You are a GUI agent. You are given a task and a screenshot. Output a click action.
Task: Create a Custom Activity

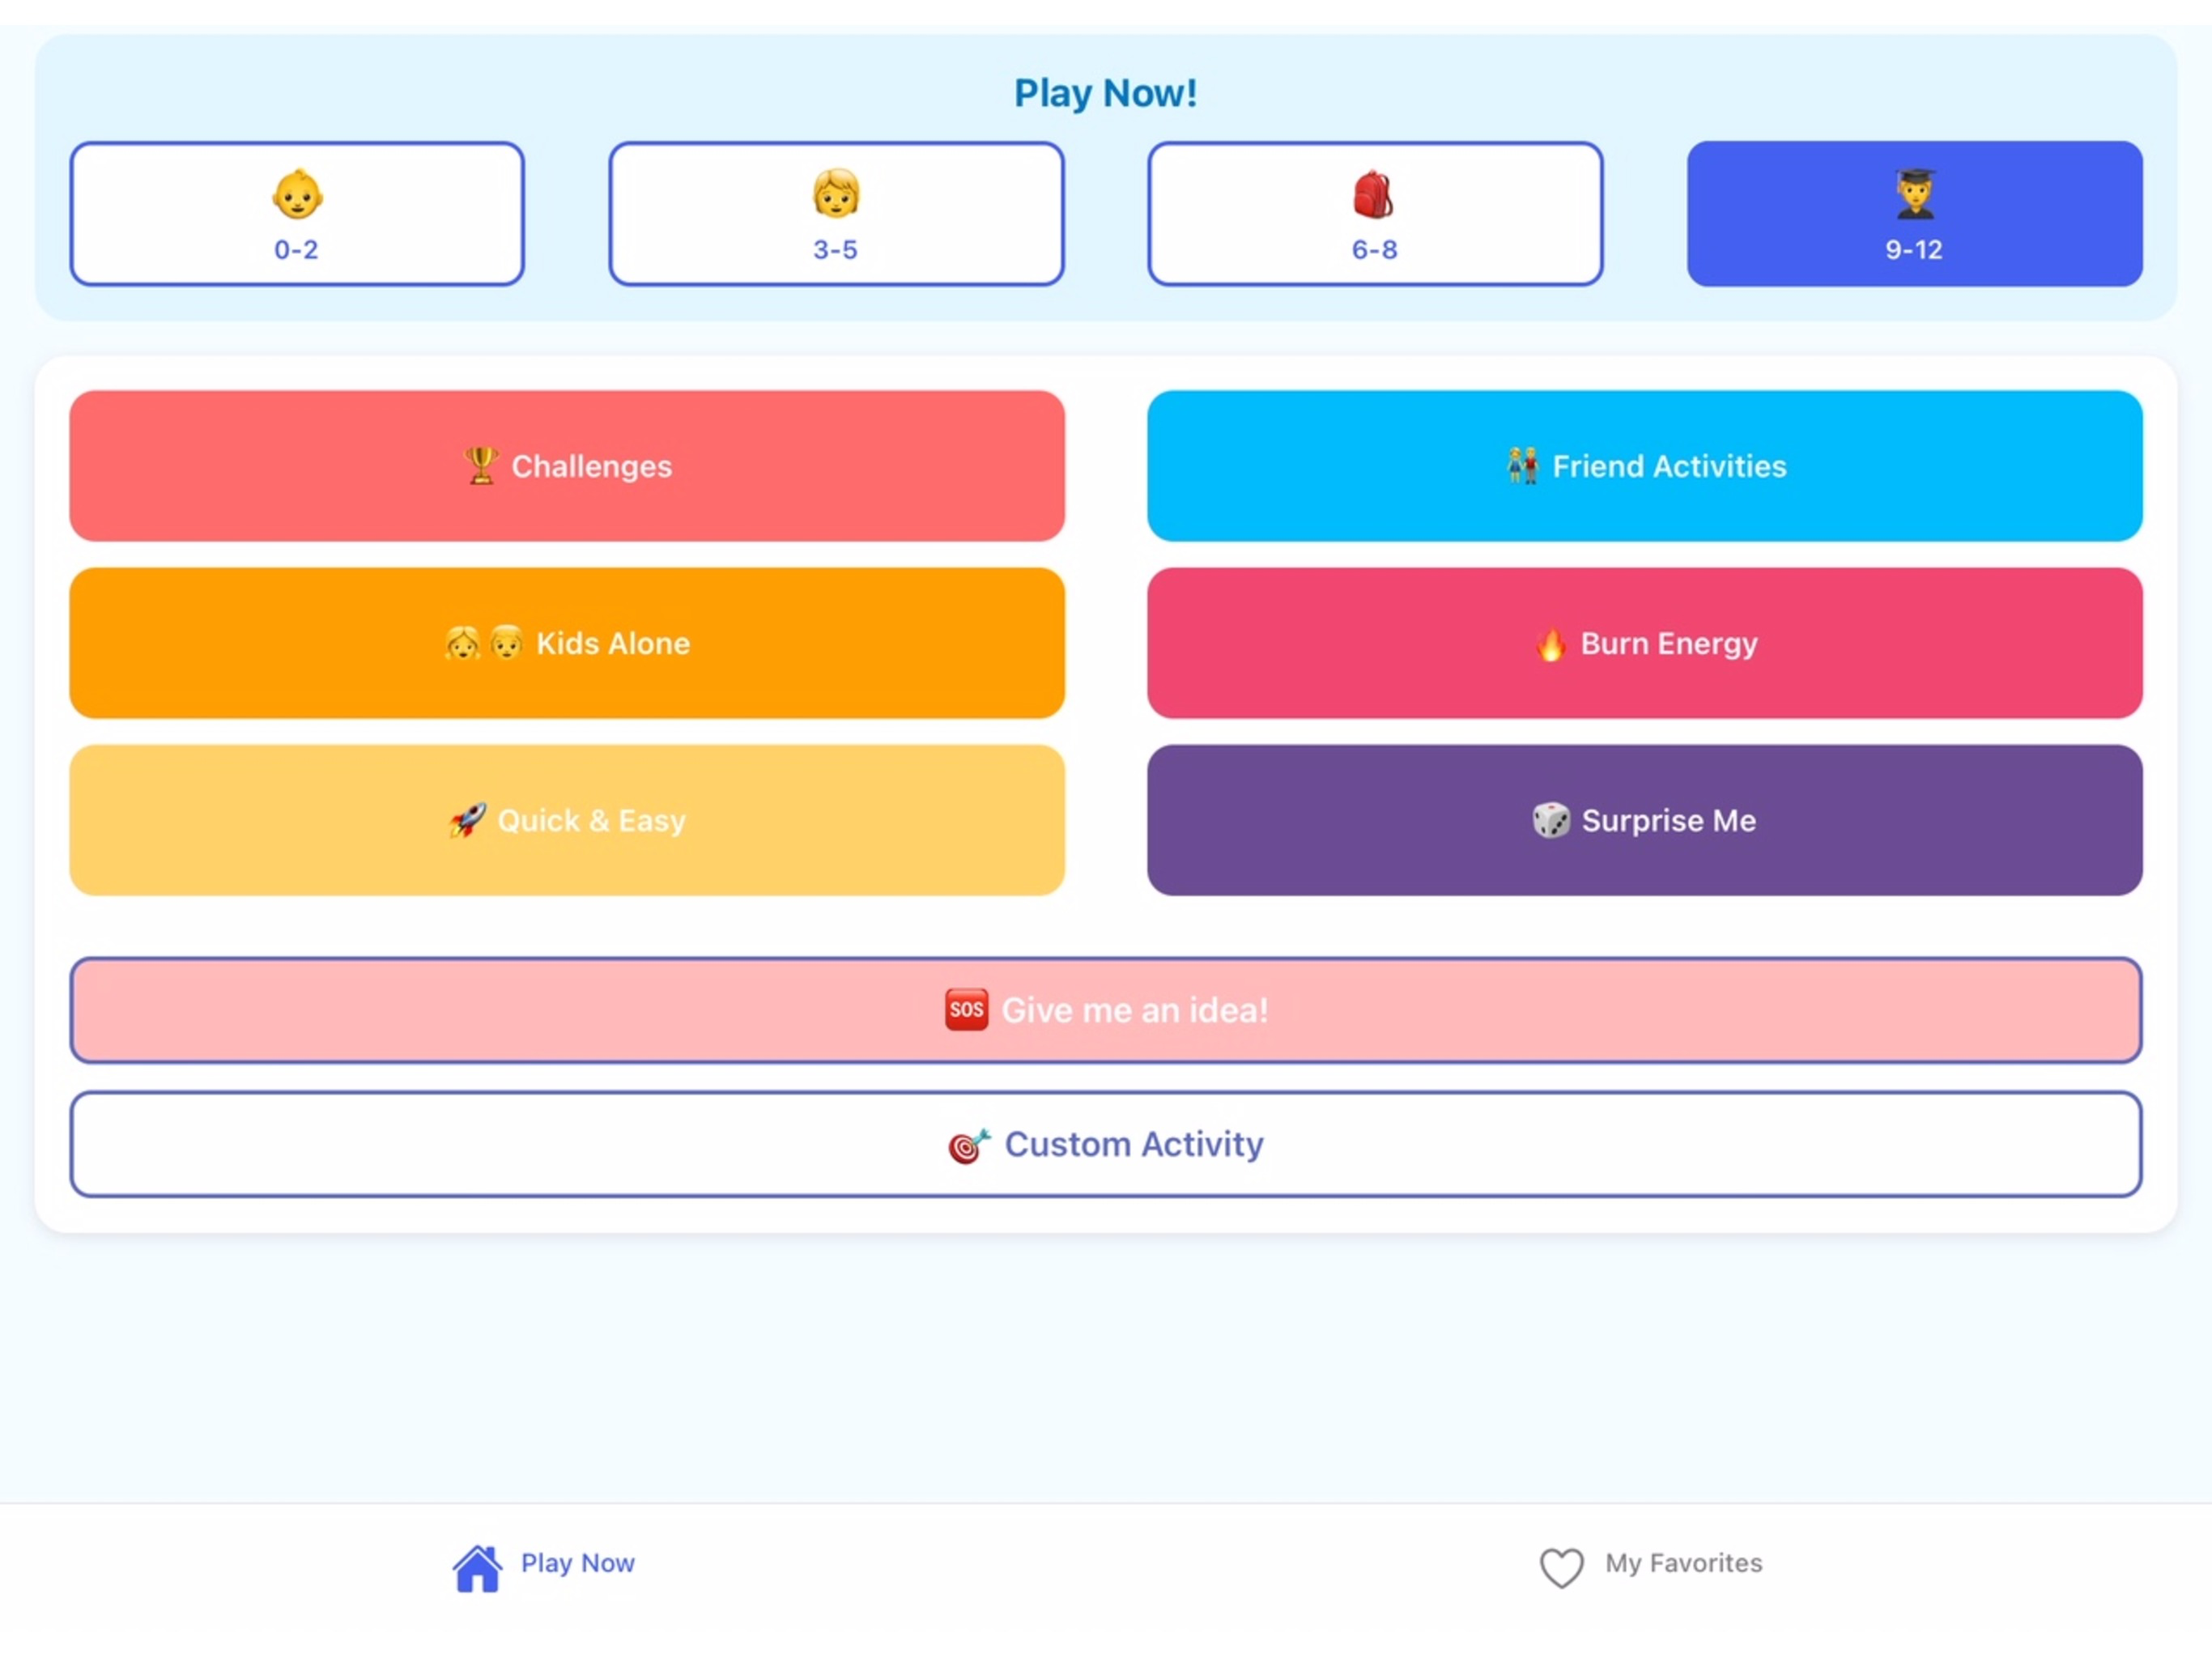(1106, 1145)
